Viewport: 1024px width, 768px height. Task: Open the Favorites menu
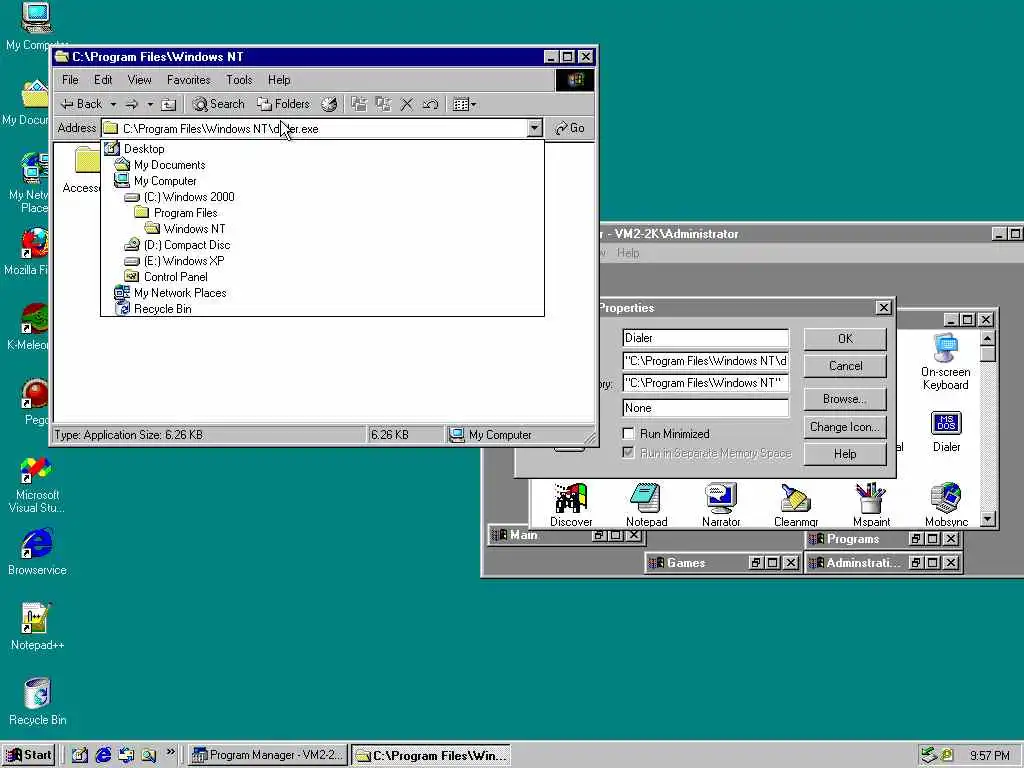(x=188, y=80)
